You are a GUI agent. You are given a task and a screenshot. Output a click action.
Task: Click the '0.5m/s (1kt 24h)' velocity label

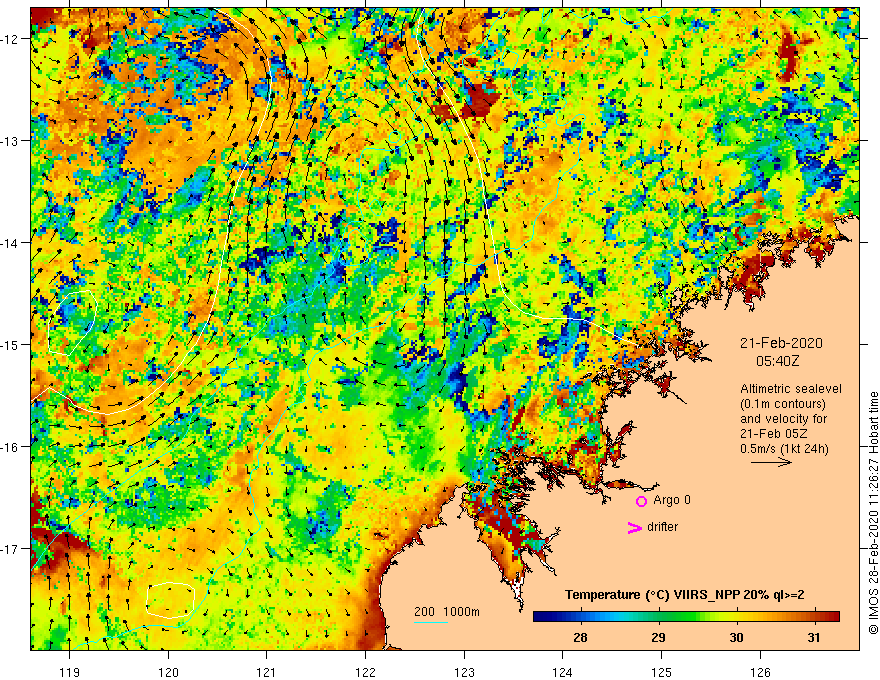(784, 449)
